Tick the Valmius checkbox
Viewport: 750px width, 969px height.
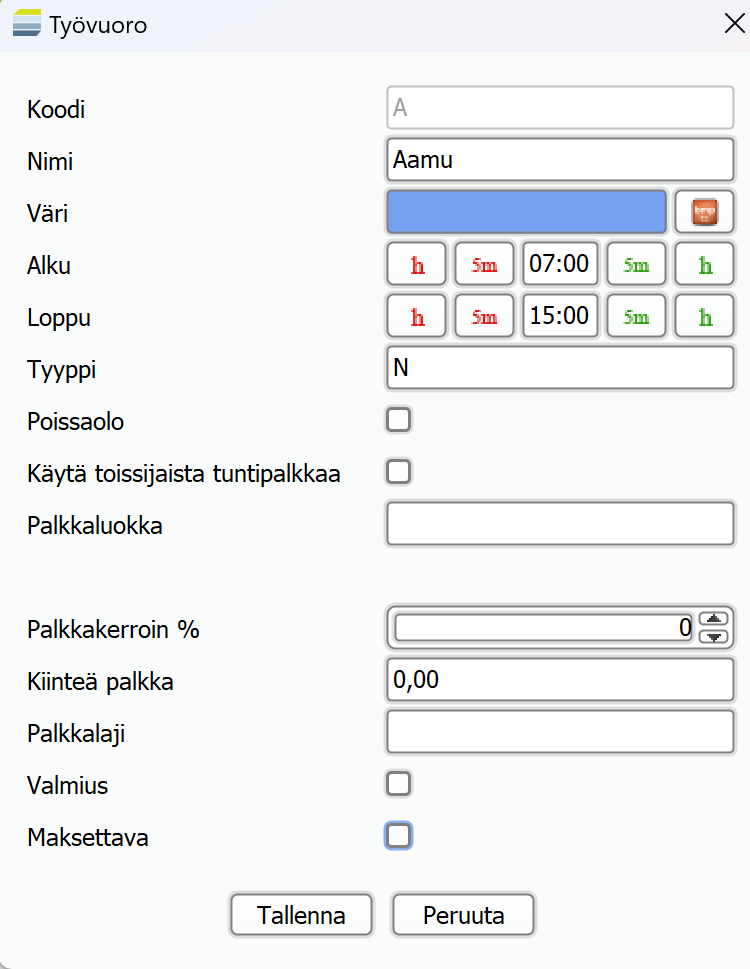[x=399, y=784]
